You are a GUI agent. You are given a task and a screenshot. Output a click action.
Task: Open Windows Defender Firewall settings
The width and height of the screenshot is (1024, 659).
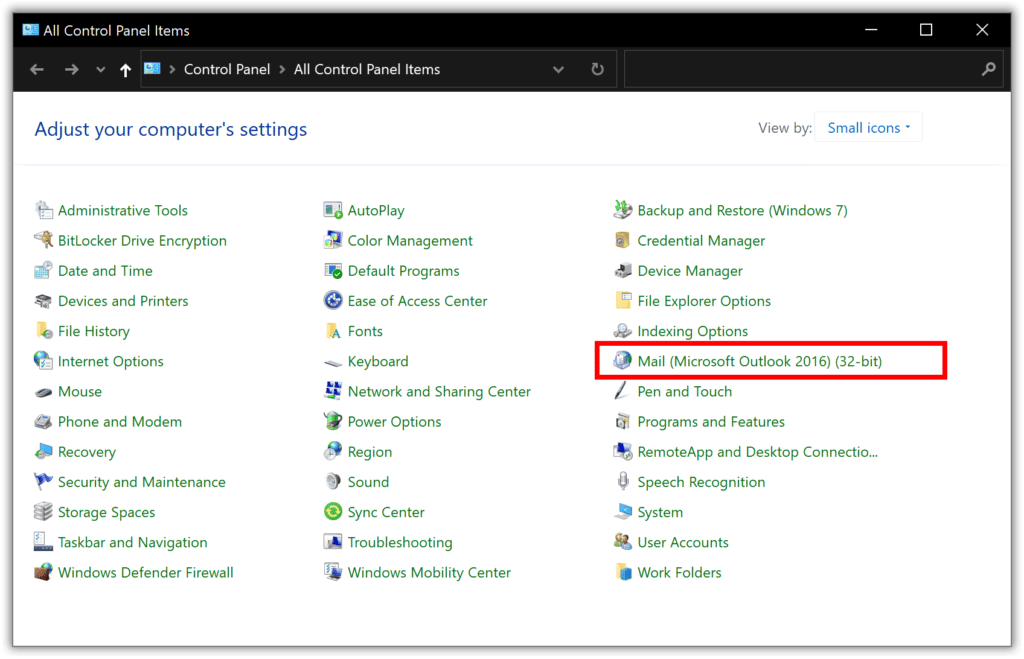[x=145, y=572]
